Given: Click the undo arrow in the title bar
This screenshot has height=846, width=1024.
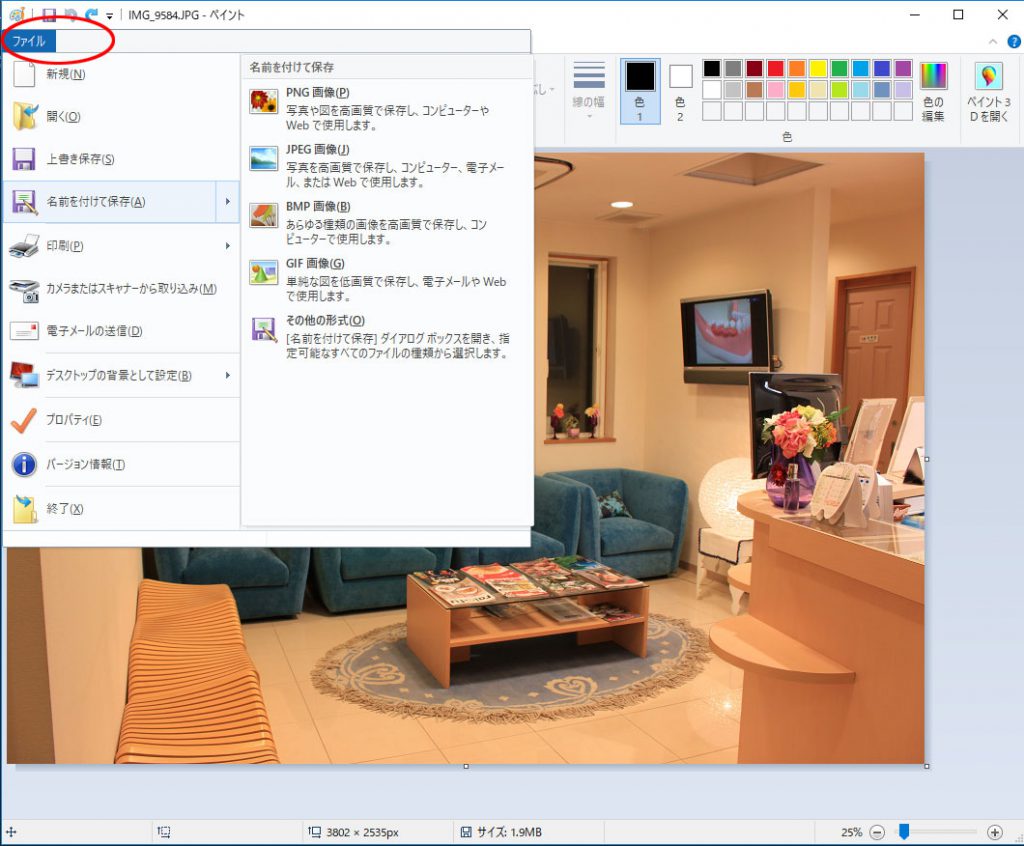Looking at the screenshot, I should pyautogui.click(x=71, y=14).
